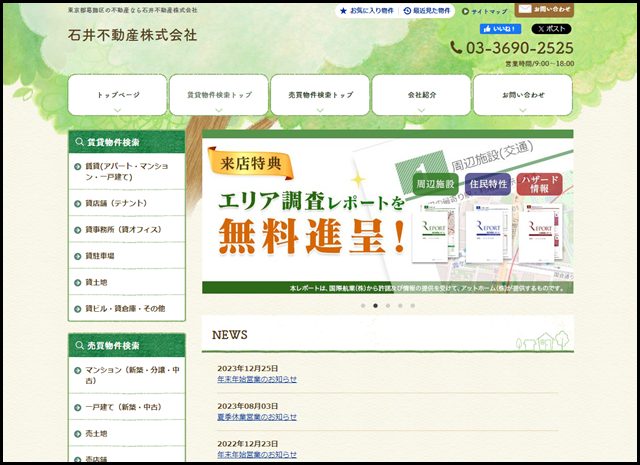Click the clock icon beside 最近見た物件

point(407,11)
